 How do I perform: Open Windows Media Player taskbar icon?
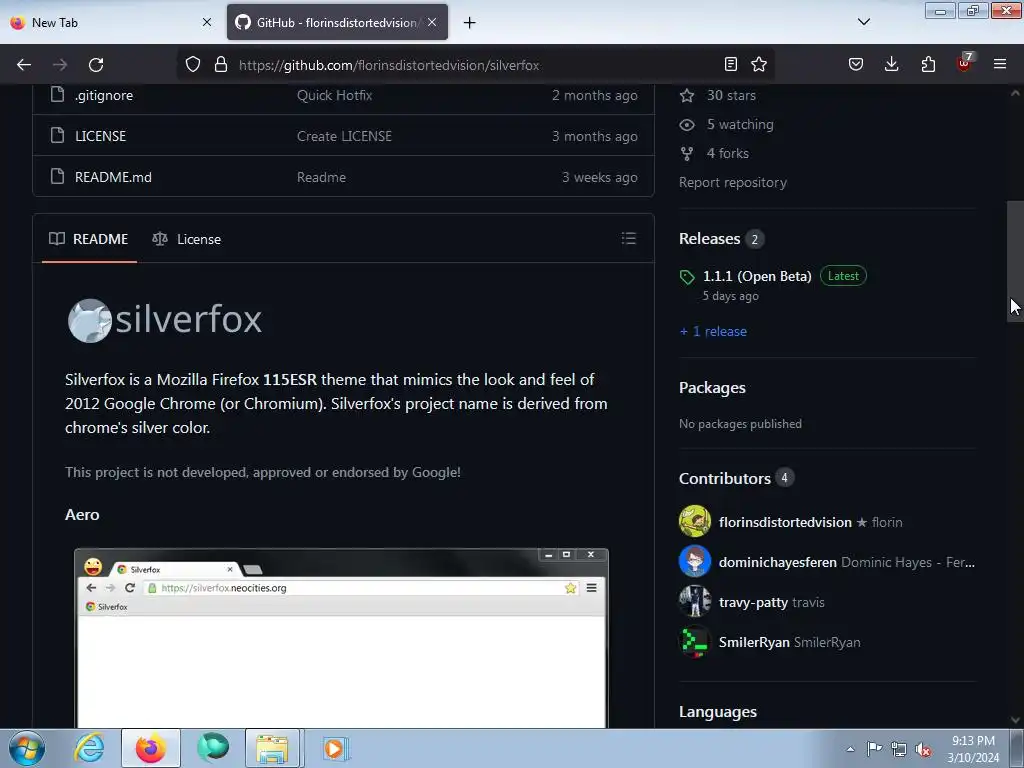(334, 748)
